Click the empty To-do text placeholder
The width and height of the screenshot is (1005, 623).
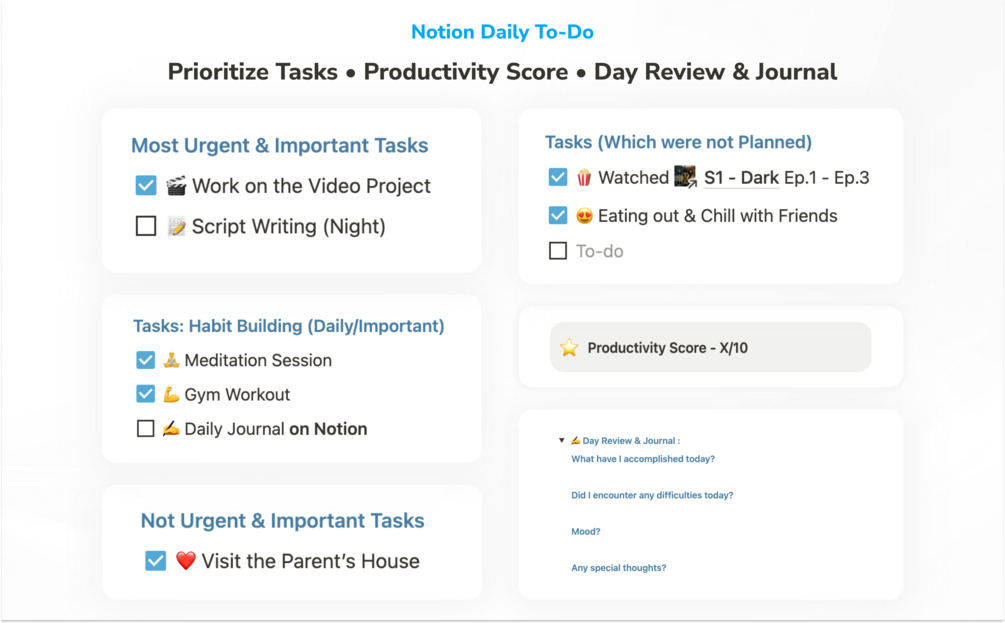pyautogui.click(x=599, y=251)
